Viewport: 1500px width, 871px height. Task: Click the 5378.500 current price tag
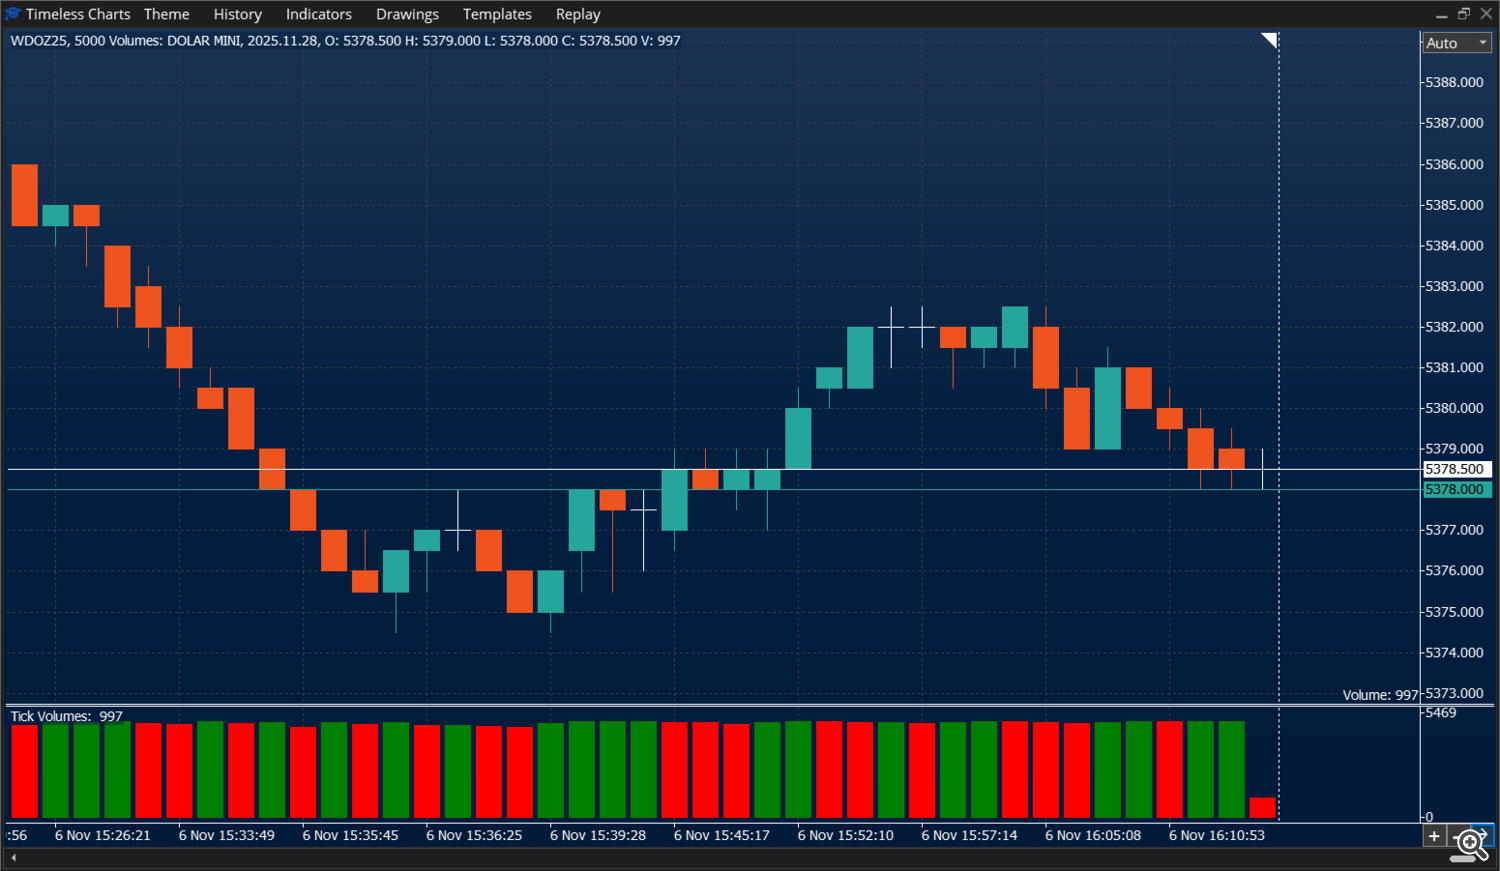click(x=1456, y=468)
